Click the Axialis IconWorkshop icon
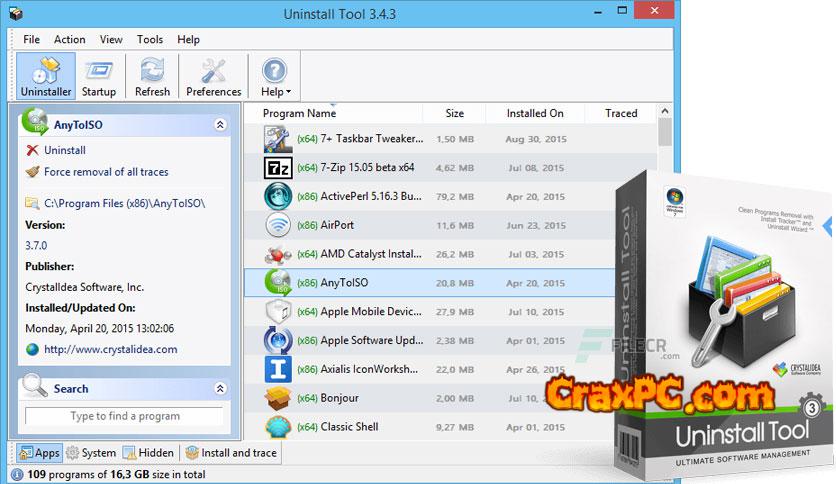This screenshot has width=836, height=484. [x=278, y=369]
